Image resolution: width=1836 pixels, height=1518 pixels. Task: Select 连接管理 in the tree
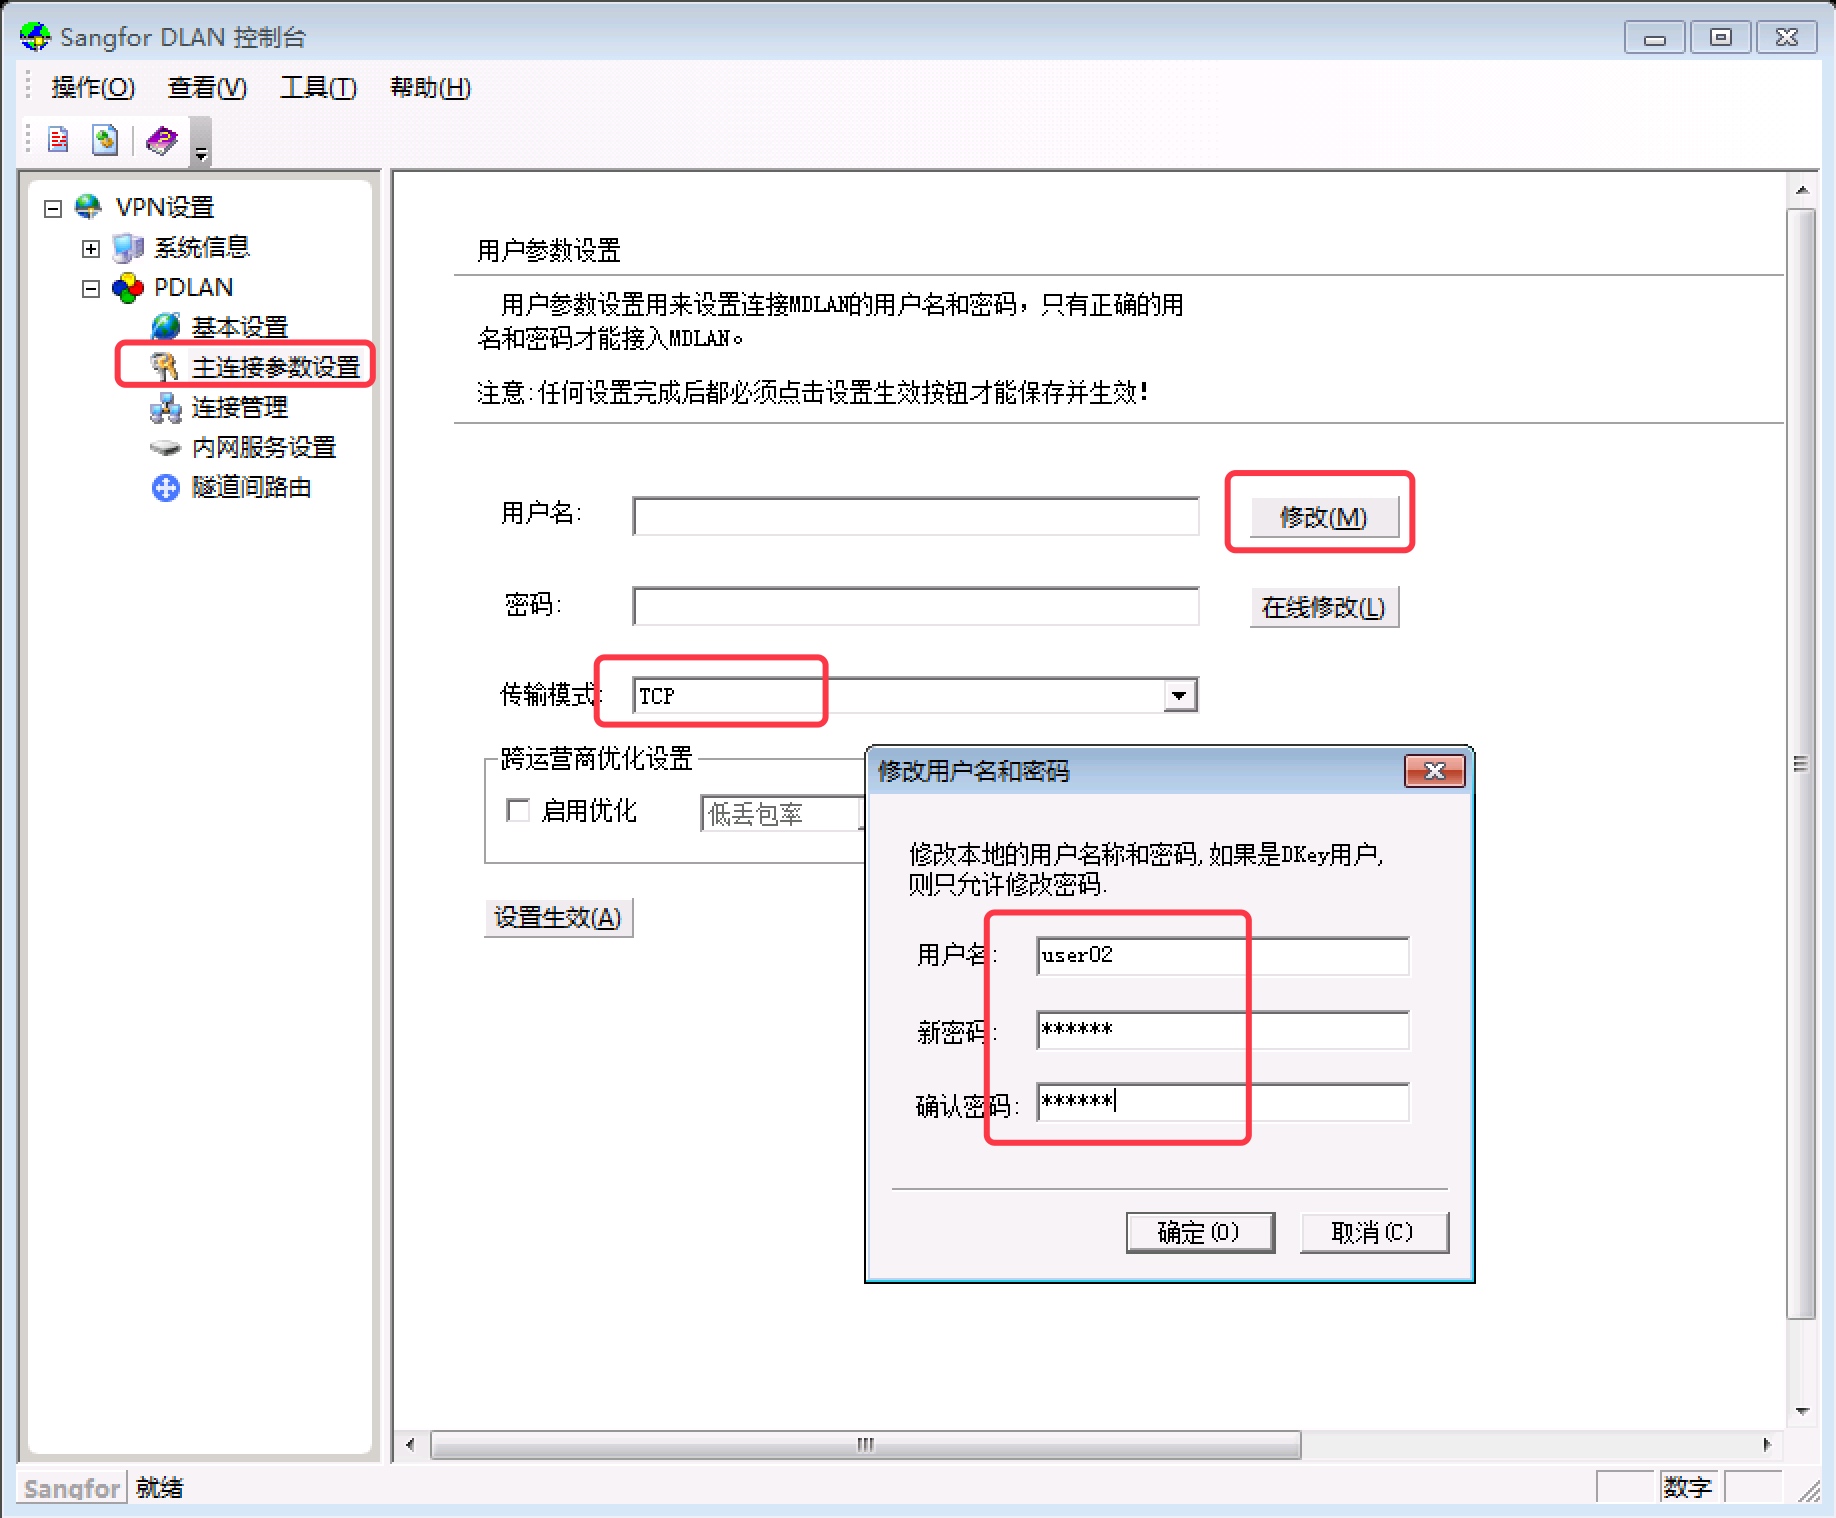[240, 407]
